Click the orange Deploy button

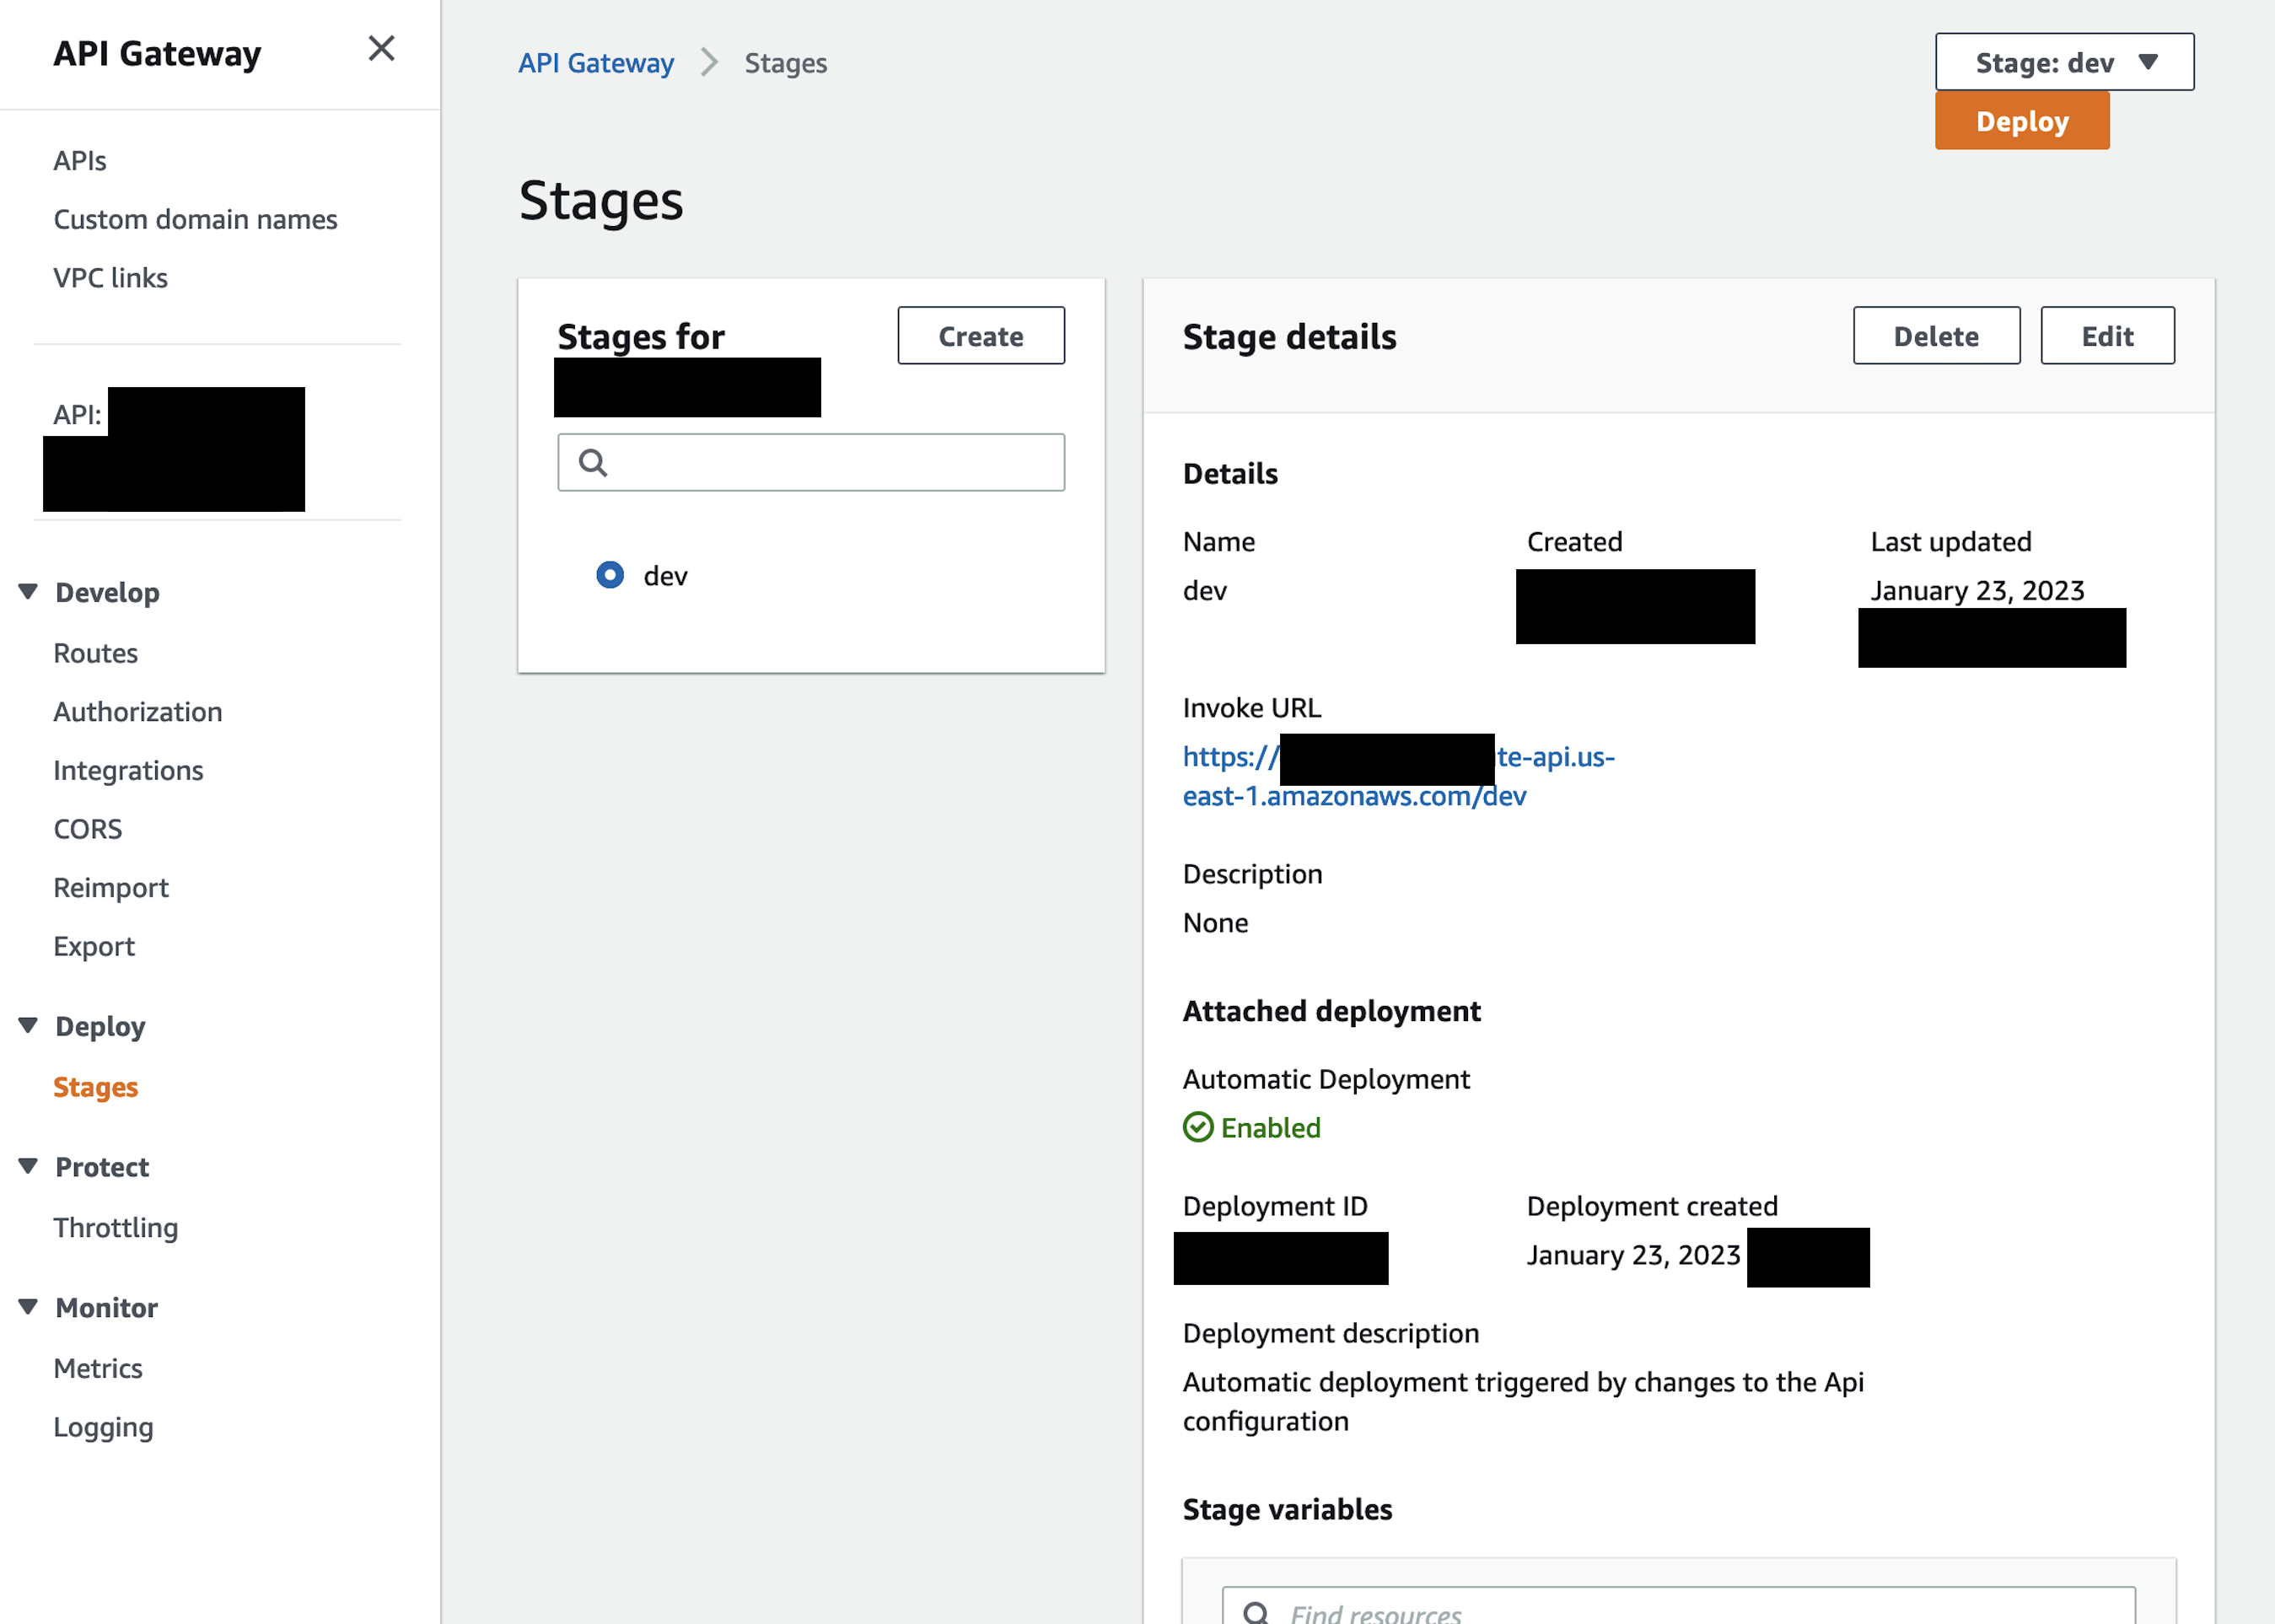[2022, 121]
